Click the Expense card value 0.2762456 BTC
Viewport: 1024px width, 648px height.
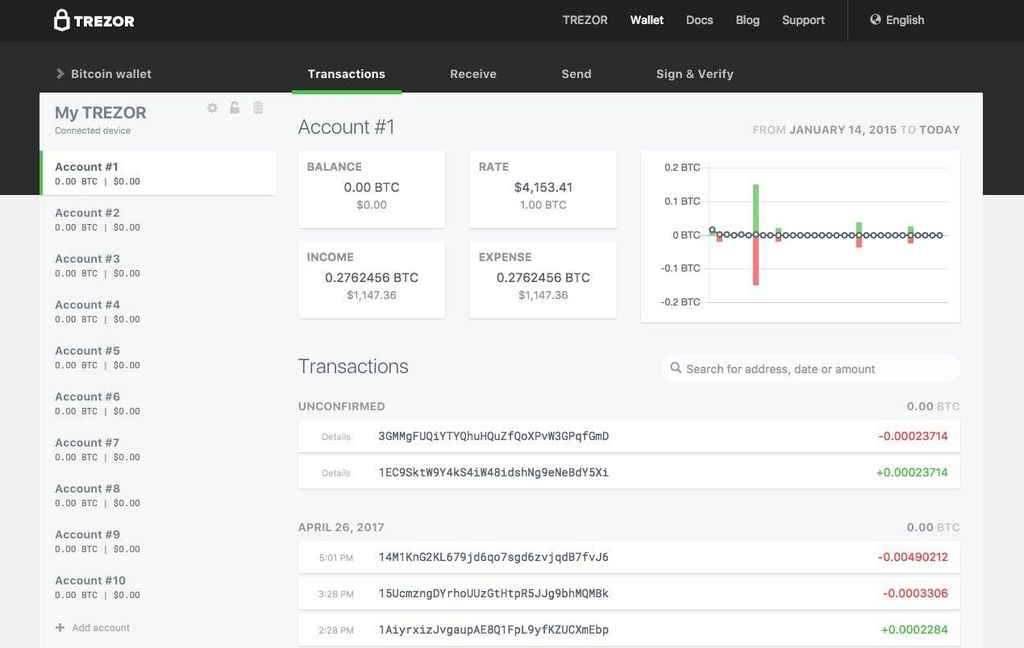point(543,278)
